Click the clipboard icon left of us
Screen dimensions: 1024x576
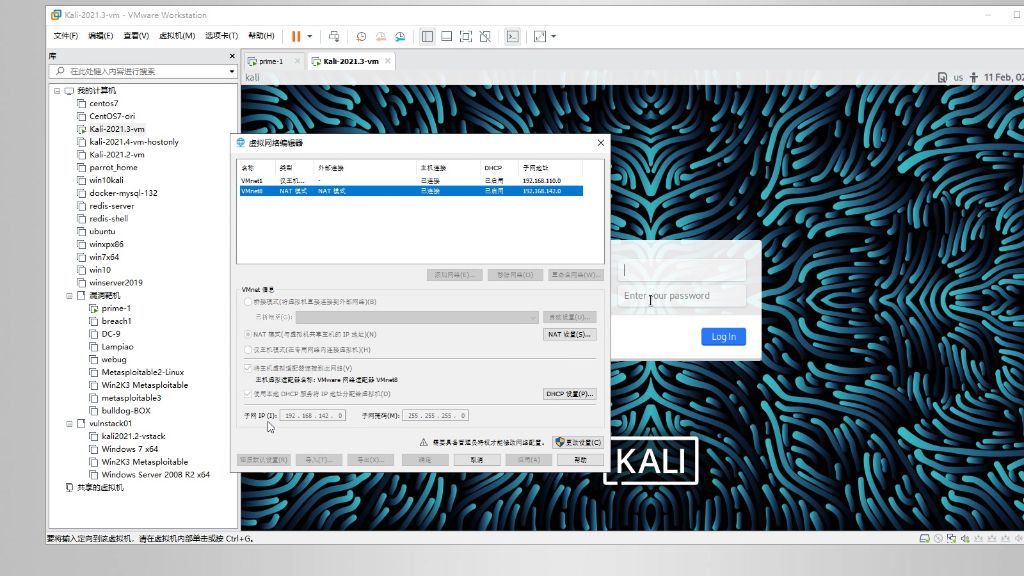(x=942, y=77)
